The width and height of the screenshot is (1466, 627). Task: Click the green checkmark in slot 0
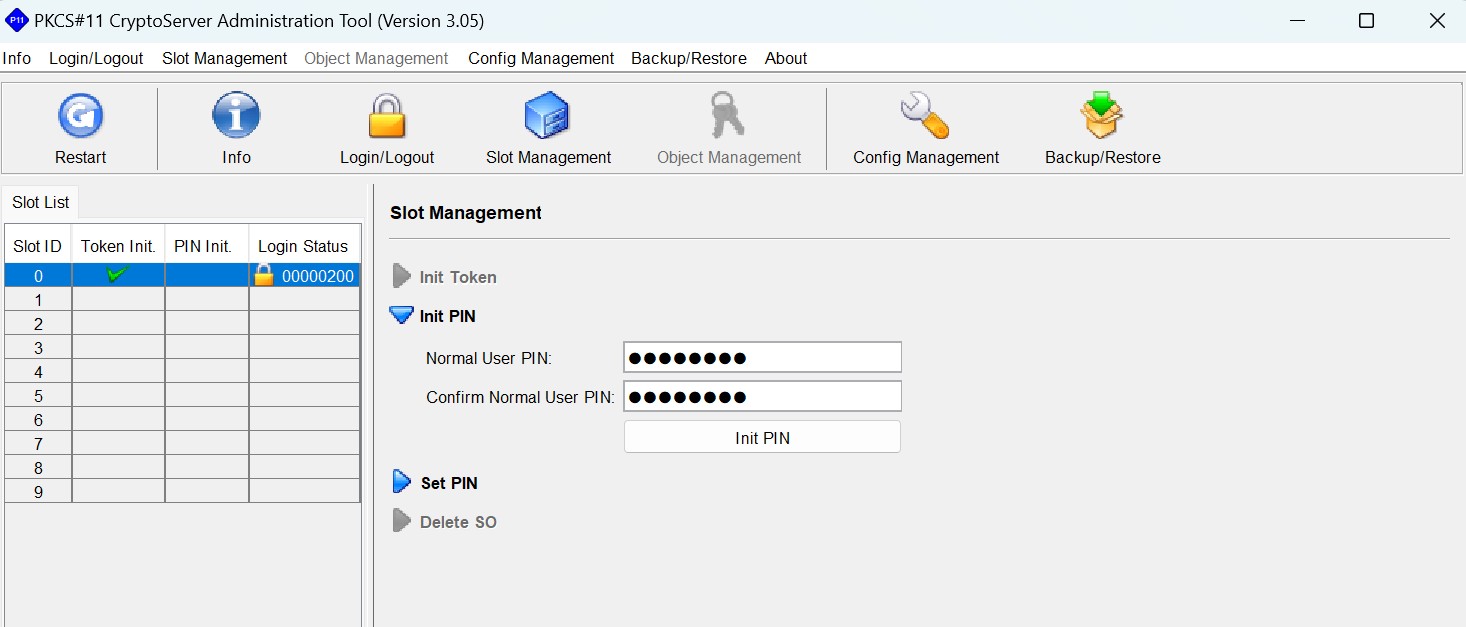pyautogui.click(x=118, y=275)
